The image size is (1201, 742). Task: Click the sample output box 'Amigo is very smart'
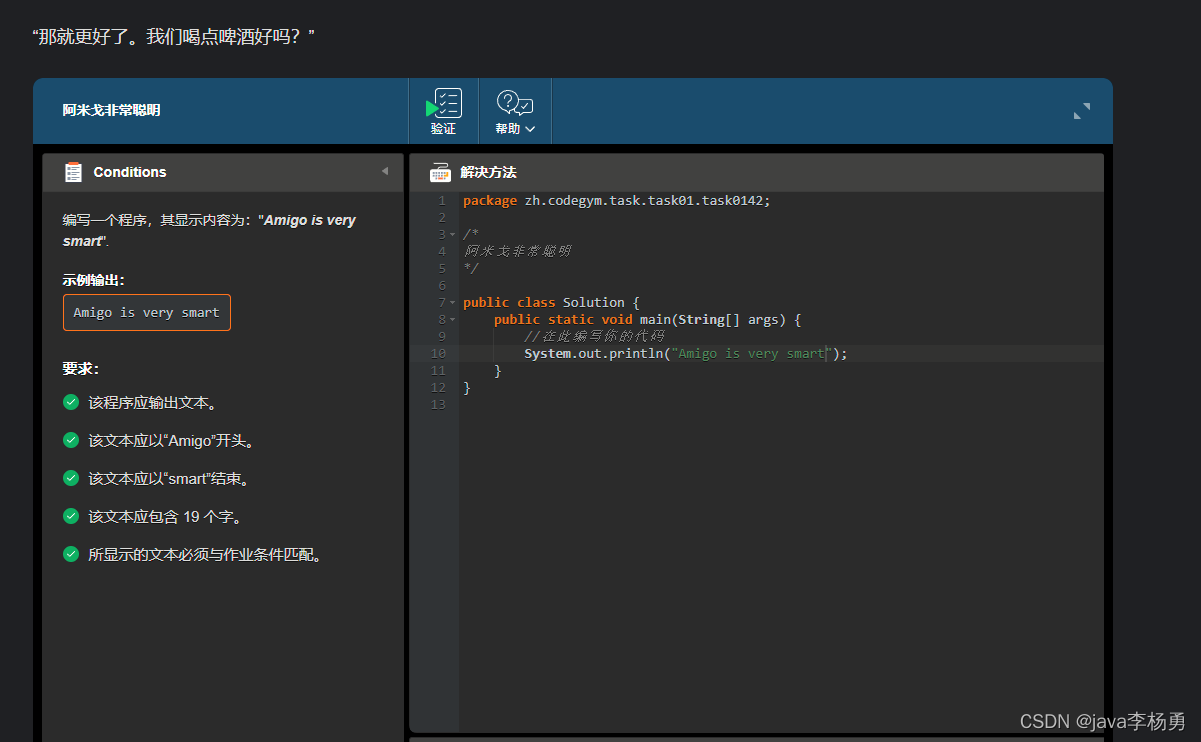pyautogui.click(x=146, y=312)
